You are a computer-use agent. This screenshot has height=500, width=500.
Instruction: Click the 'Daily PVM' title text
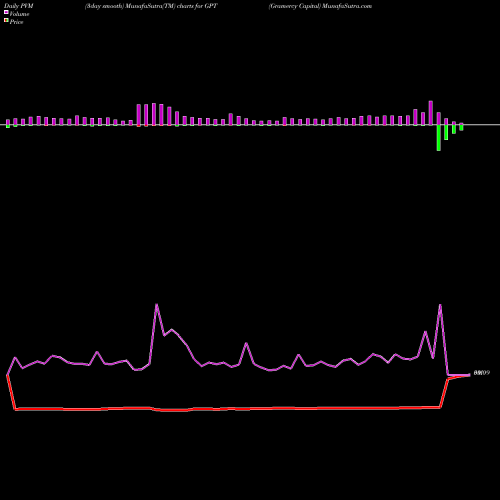pos(19,6)
